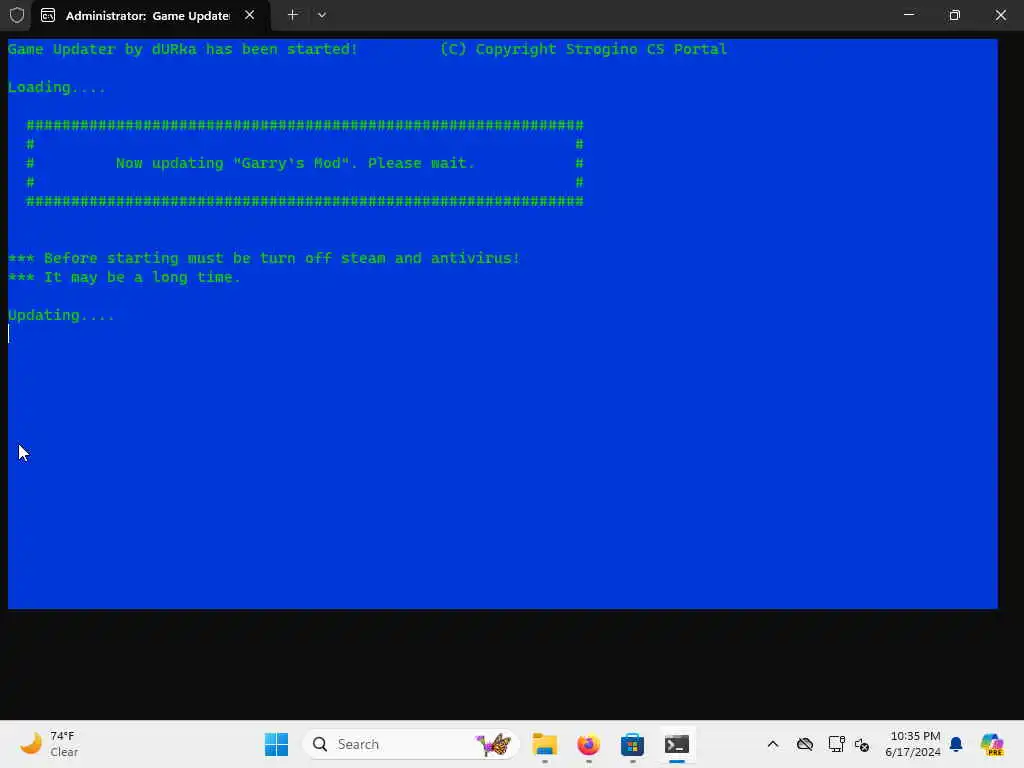This screenshot has width=1024, height=768.
Task: Open the Windows Start menu
Action: [x=276, y=744]
